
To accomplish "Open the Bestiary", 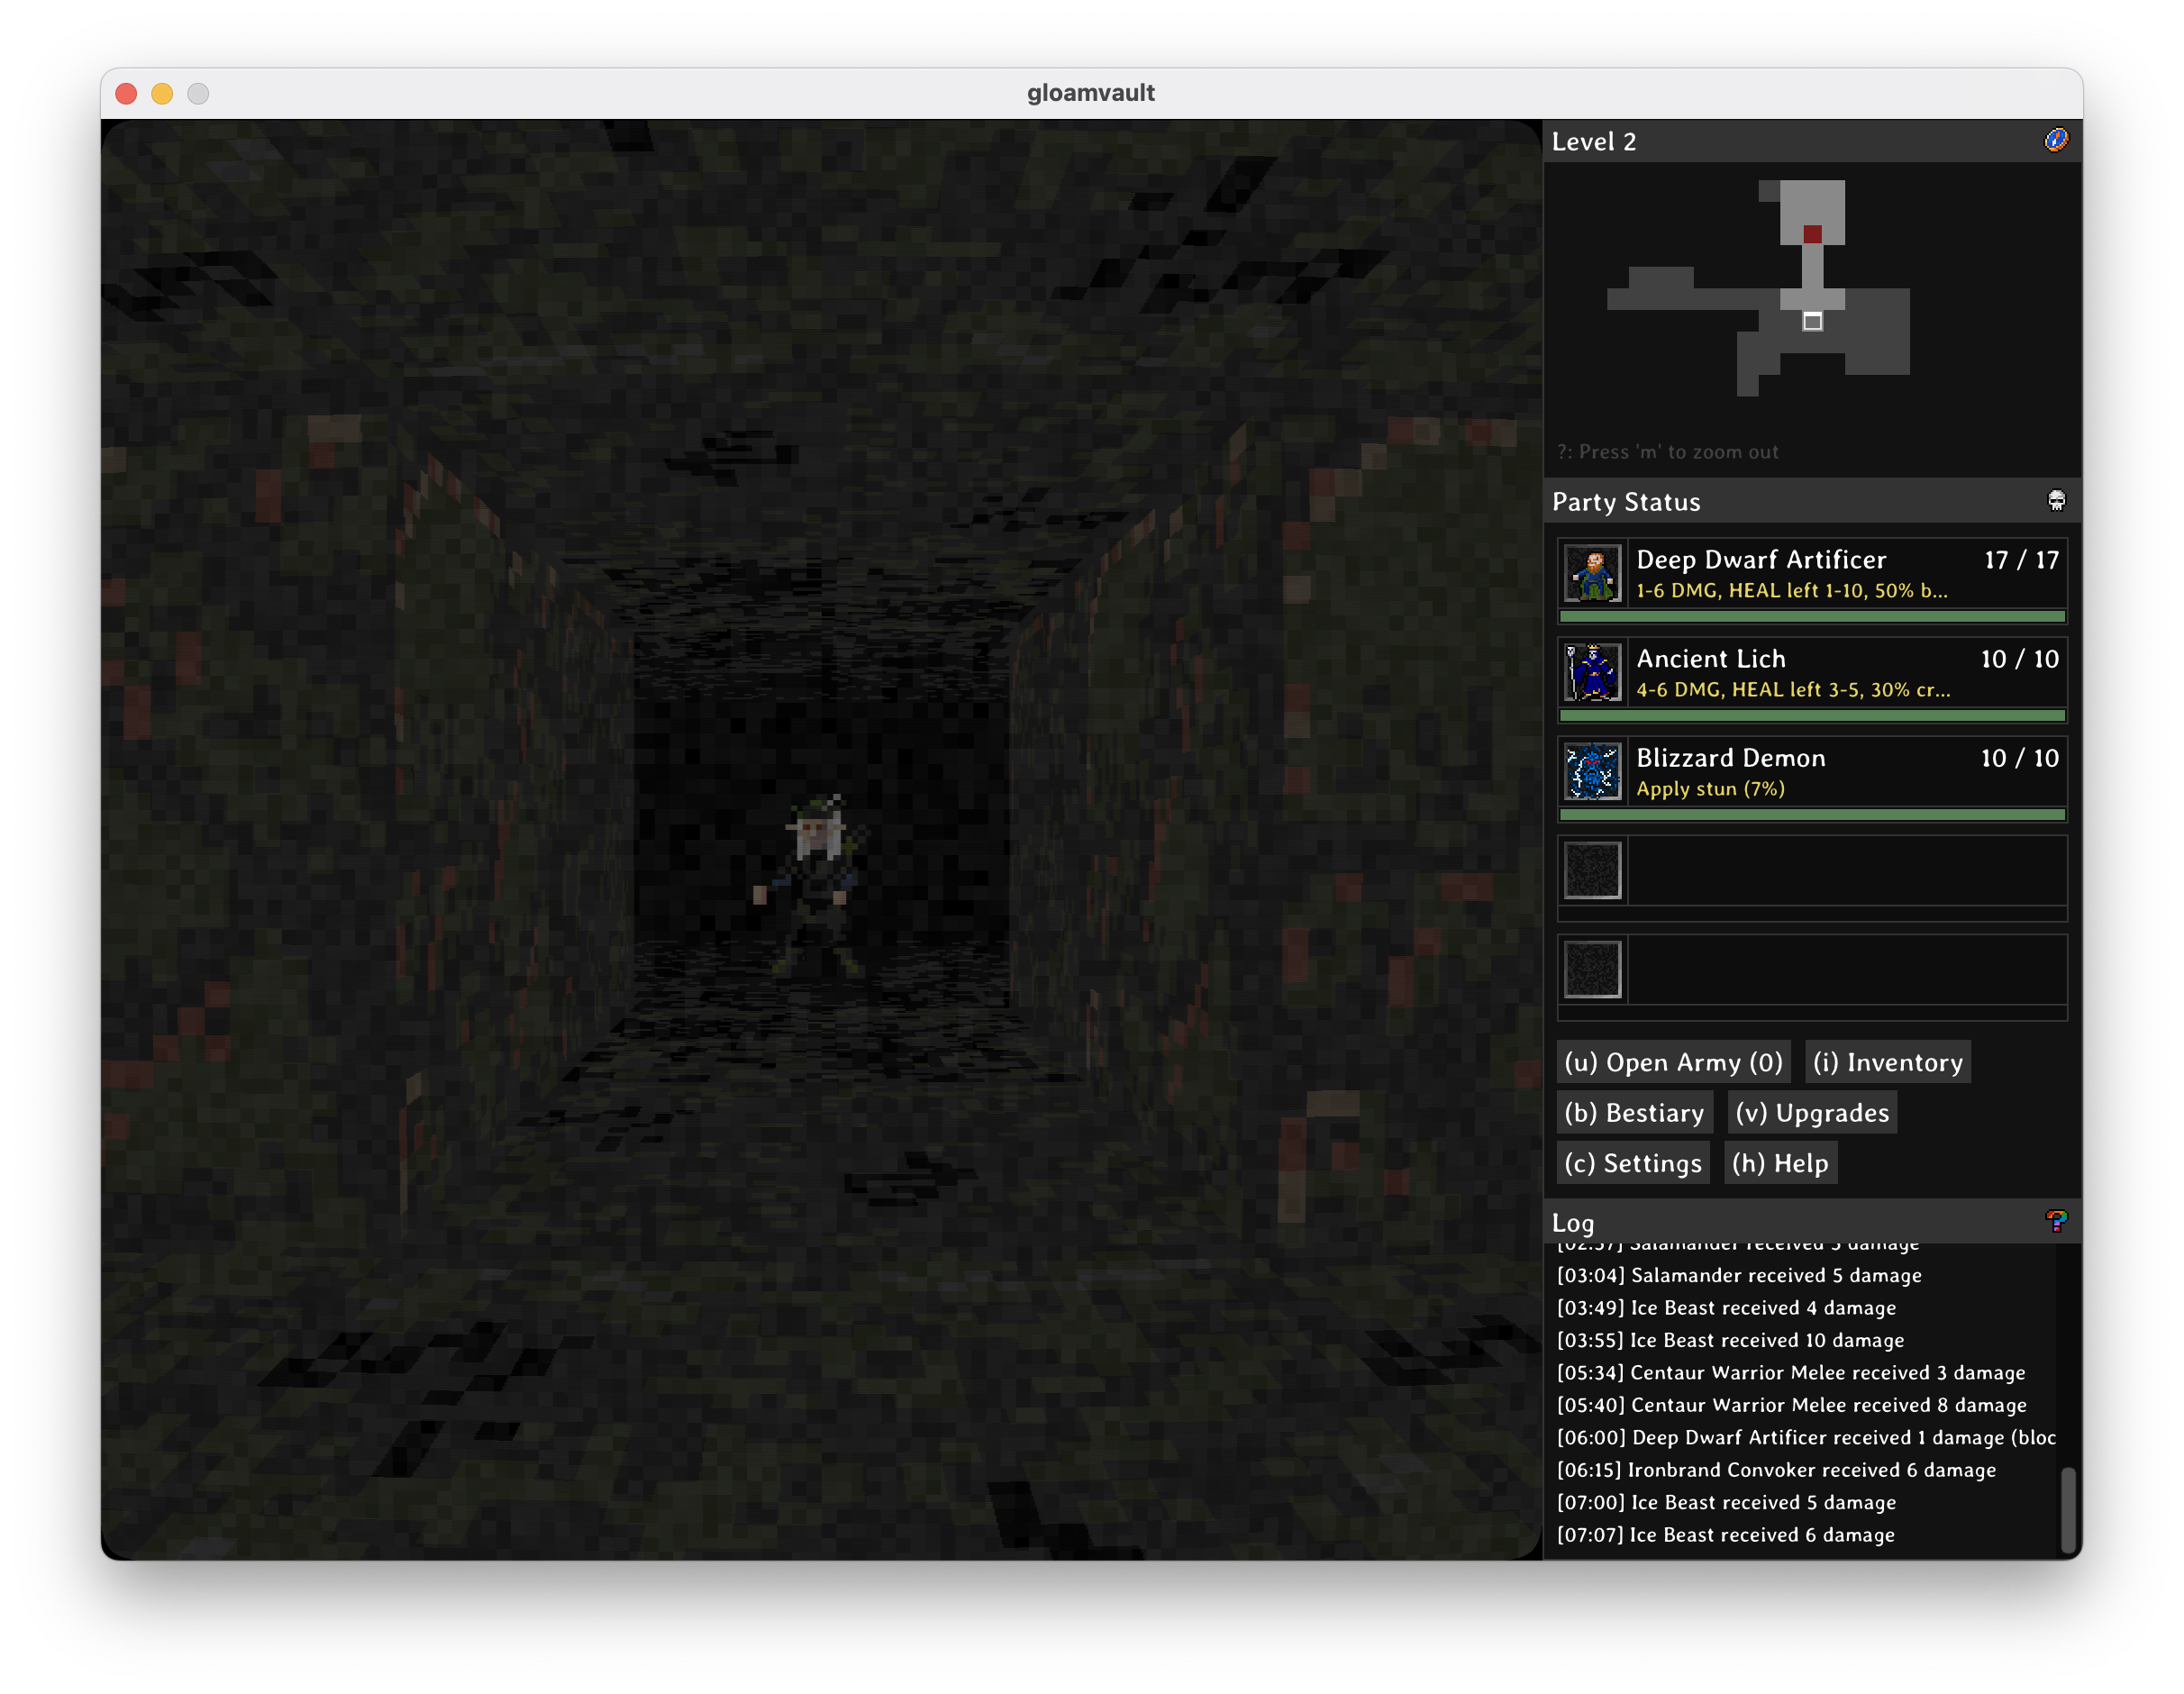I will point(1634,1113).
